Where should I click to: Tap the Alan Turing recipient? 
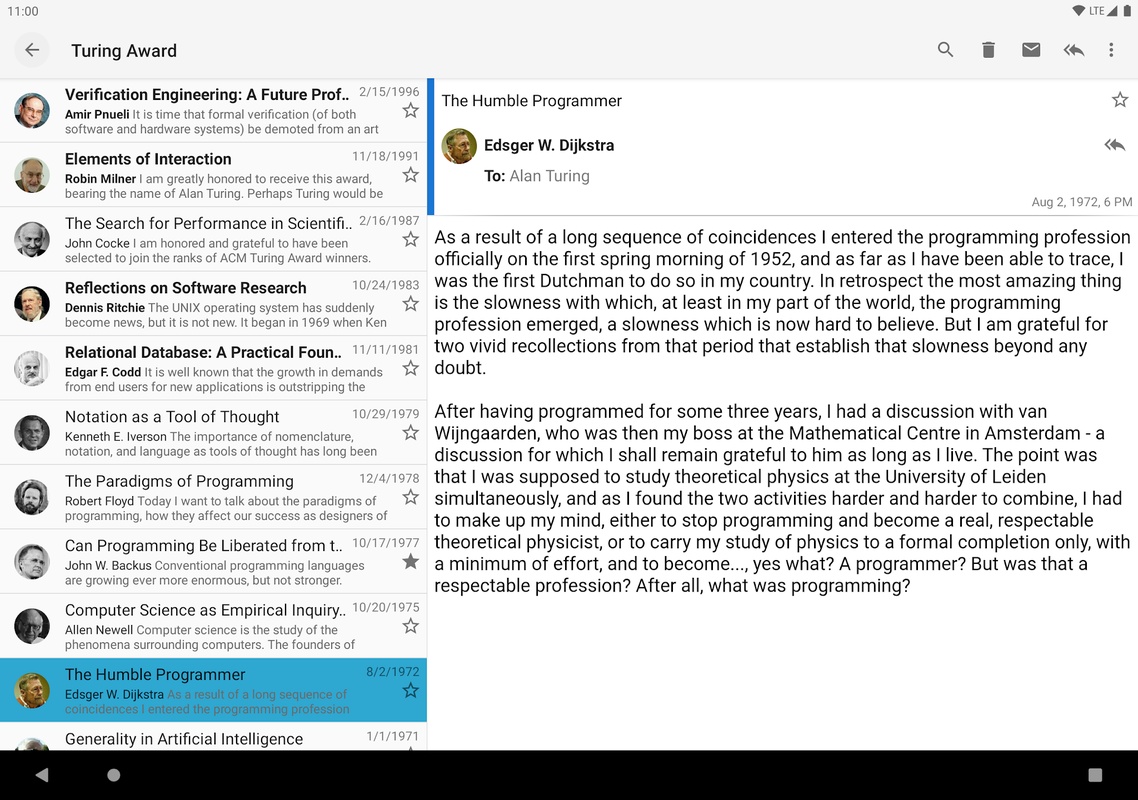pyautogui.click(x=549, y=176)
